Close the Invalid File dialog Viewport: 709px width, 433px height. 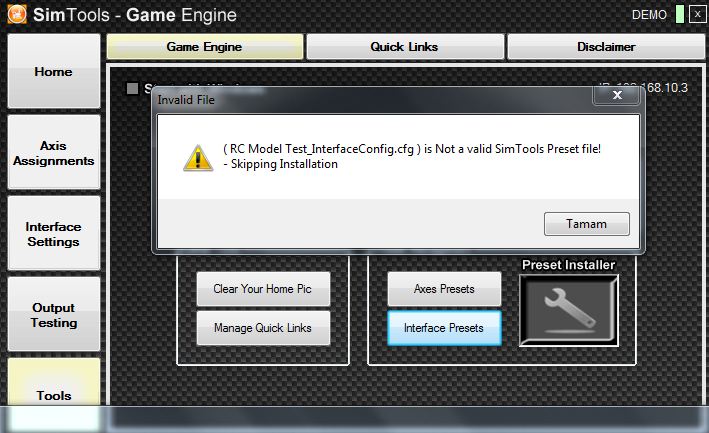617,95
